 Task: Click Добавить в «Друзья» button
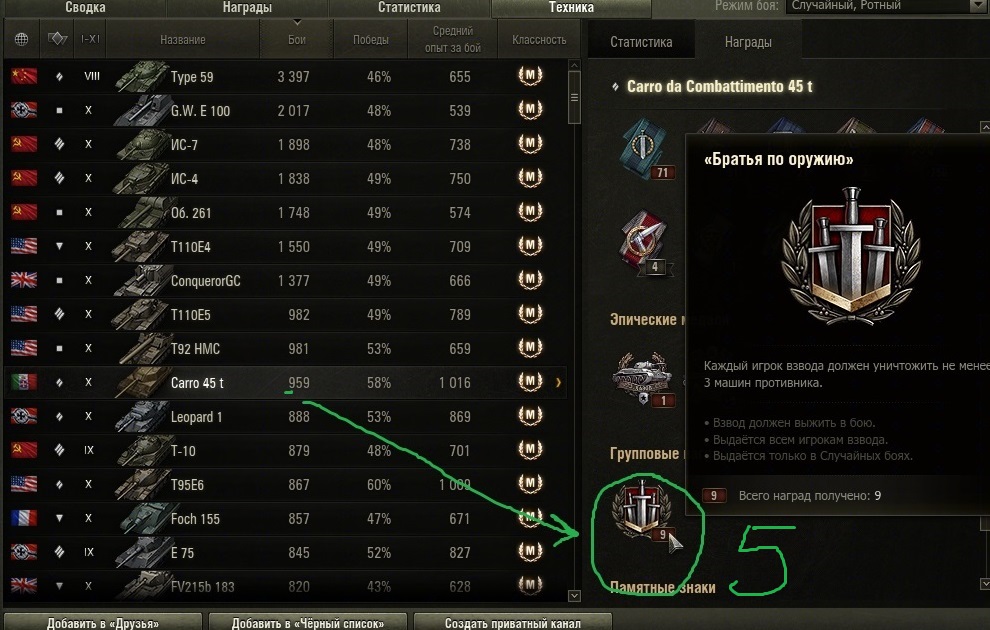[x=103, y=623]
